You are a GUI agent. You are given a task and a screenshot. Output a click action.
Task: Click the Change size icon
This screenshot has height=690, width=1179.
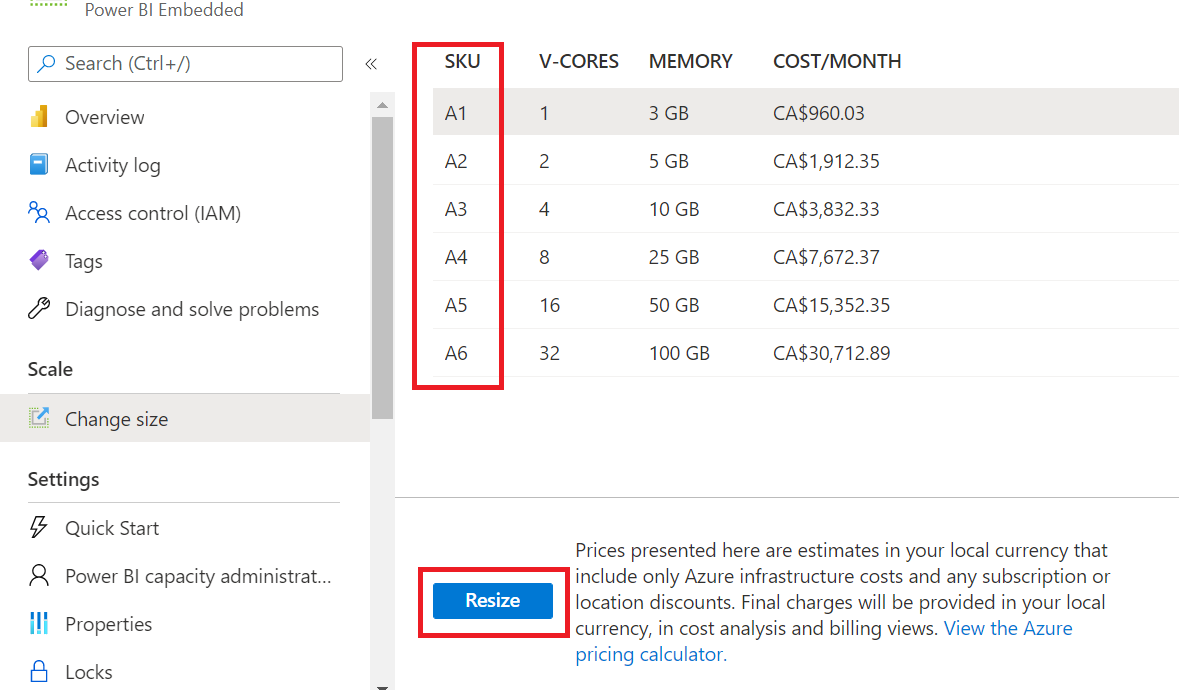(x=39, y=419)
